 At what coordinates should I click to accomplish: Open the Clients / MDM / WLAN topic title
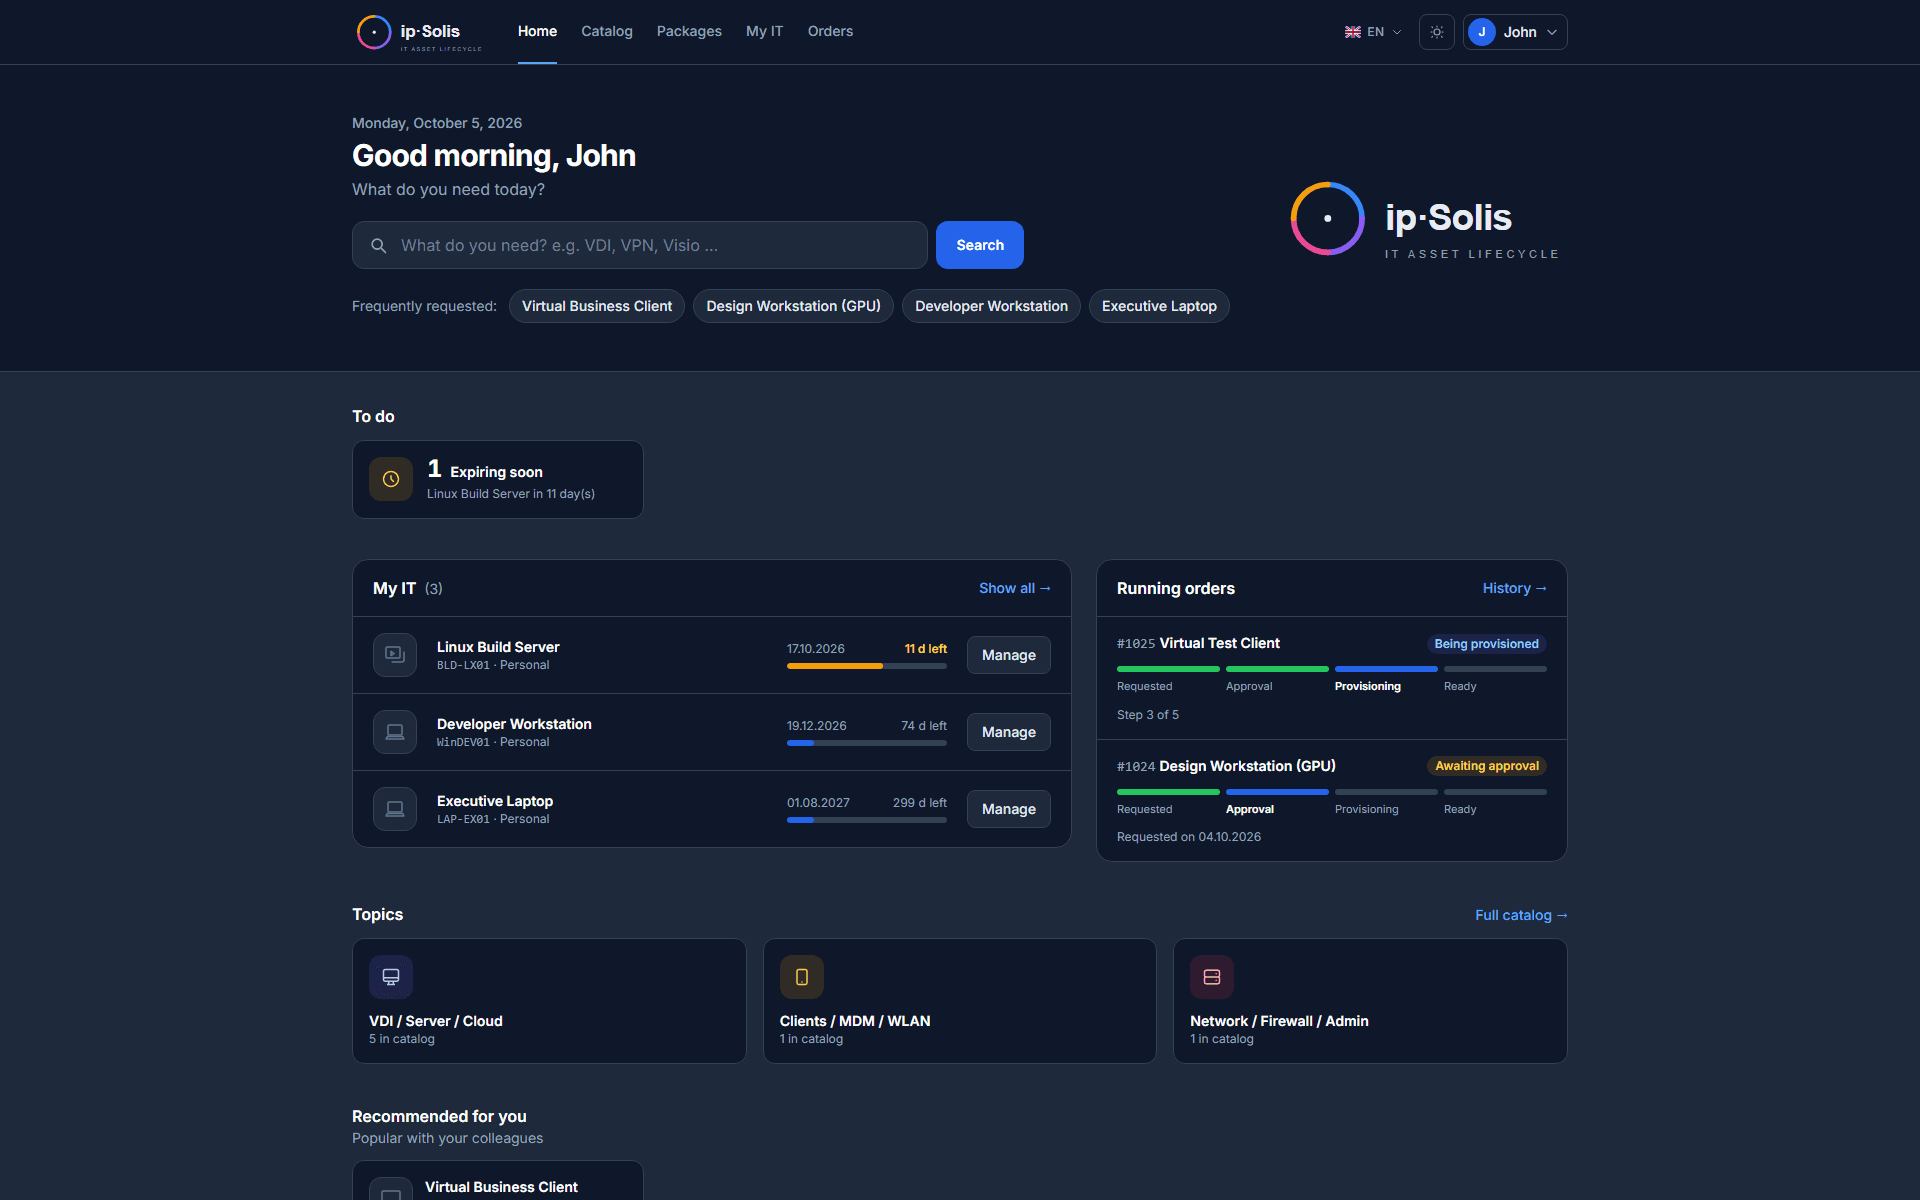click(855, 1021)
